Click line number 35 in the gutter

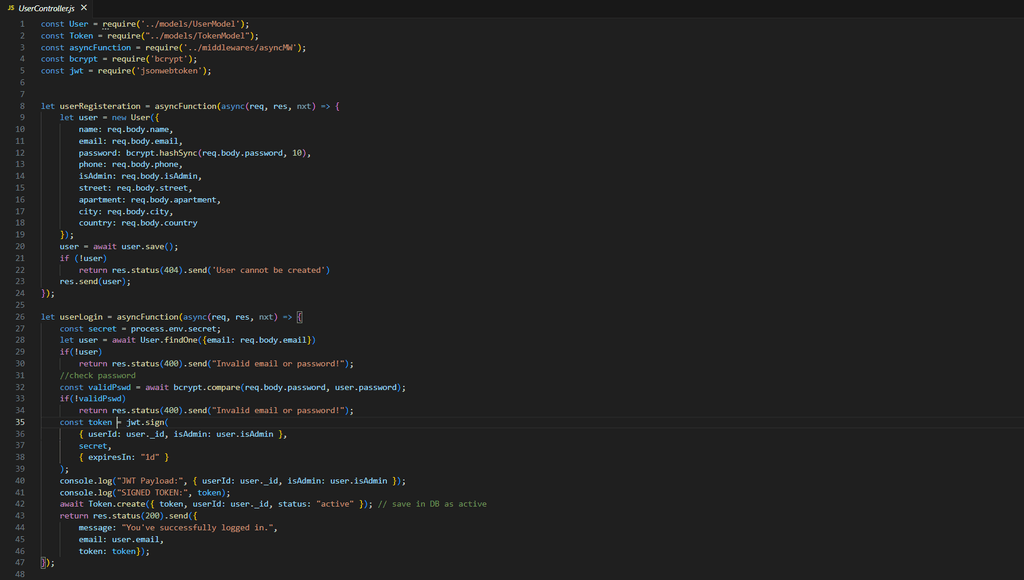pyautogui.click(x=20, y=422)
